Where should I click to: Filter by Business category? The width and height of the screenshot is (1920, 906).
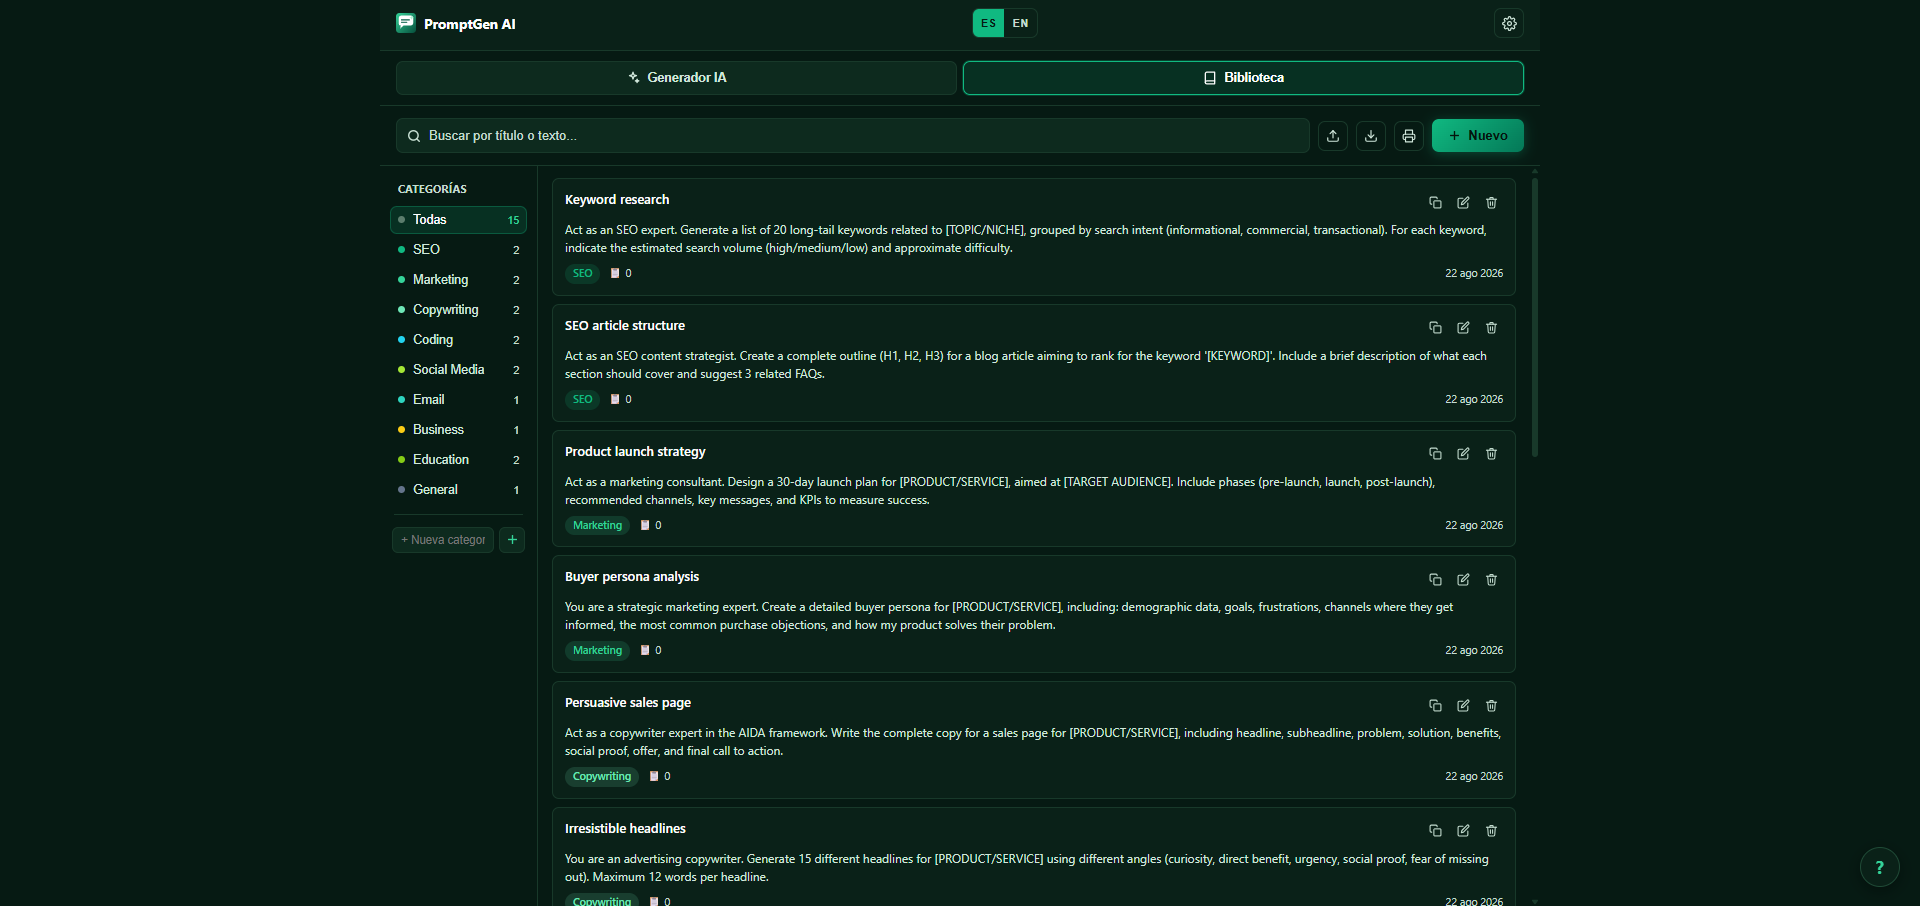[458, 430]
